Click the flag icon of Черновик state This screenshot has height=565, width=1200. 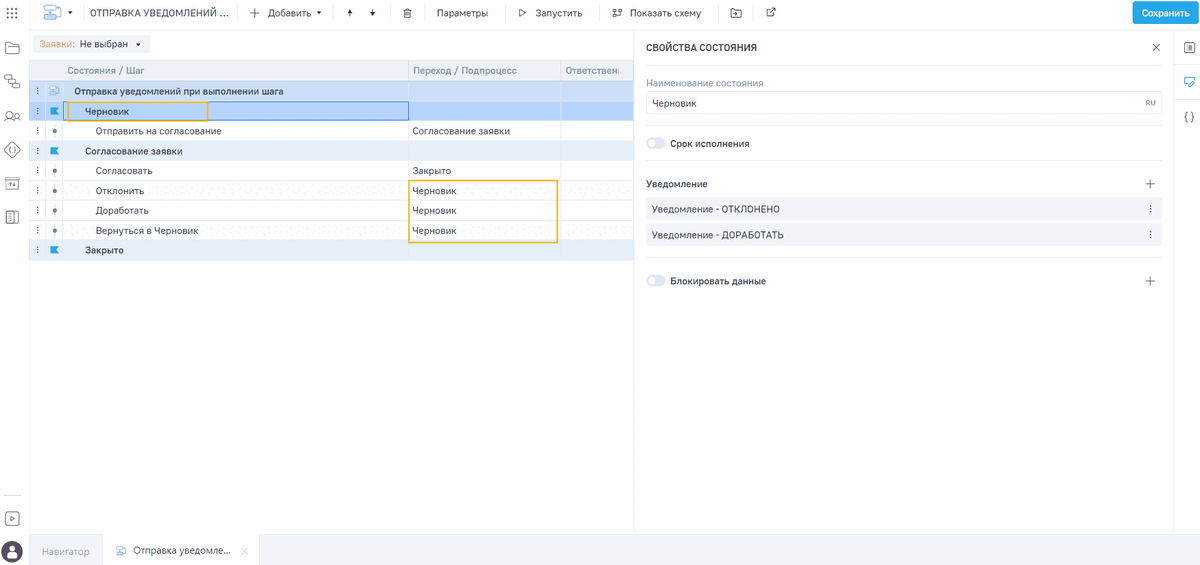point(54,111)
